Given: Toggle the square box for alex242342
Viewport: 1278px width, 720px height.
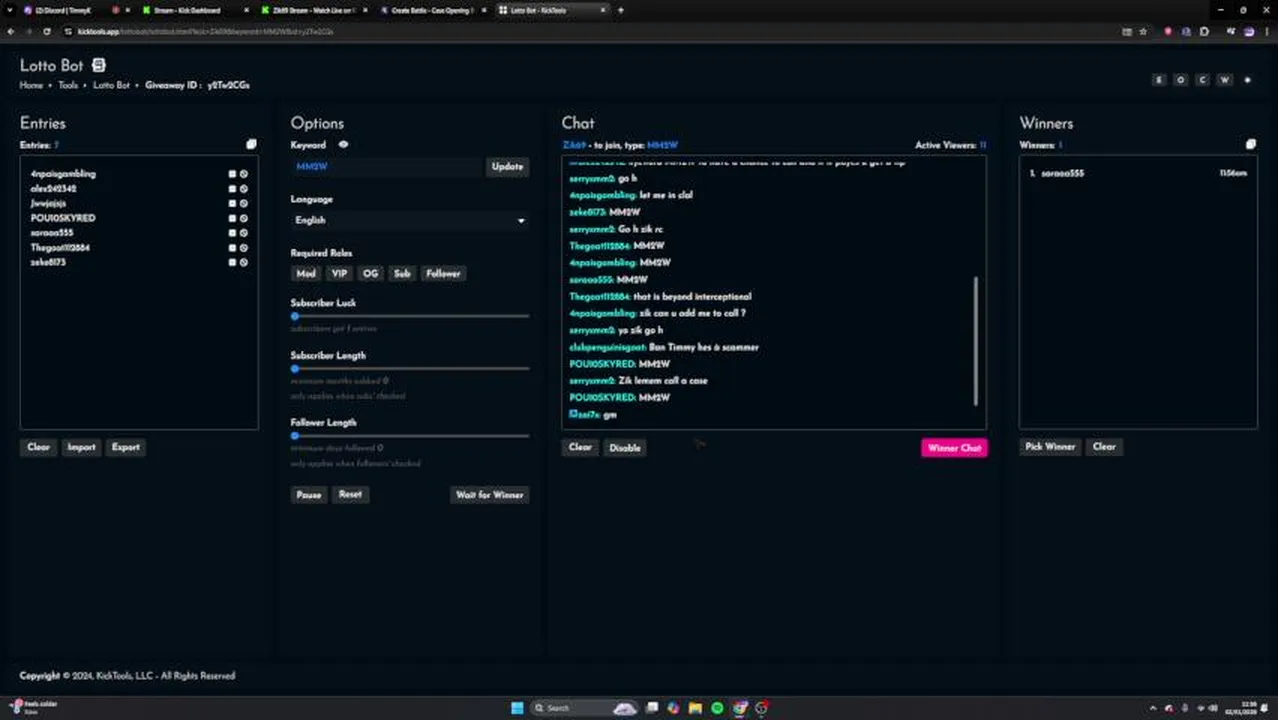Looking at the screenshot, I should coord(232,188).
